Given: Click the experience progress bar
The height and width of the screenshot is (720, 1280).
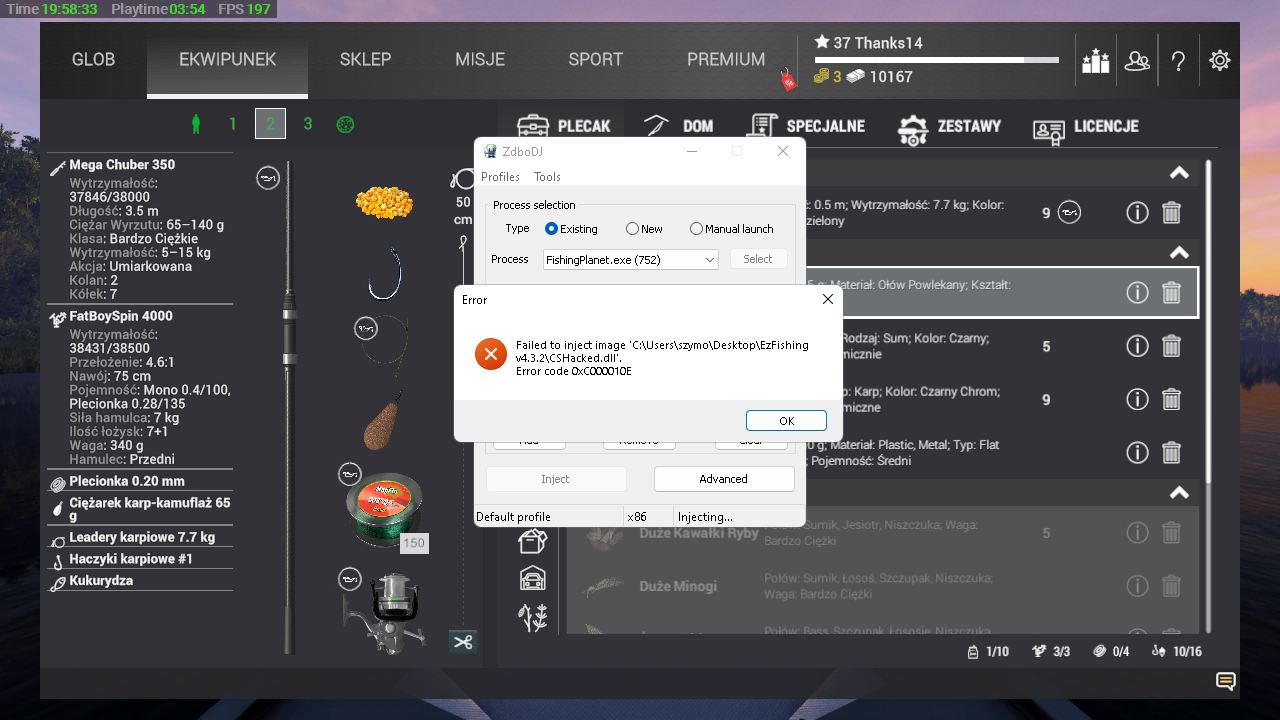Looking at the screenshot, I should 936,60.
